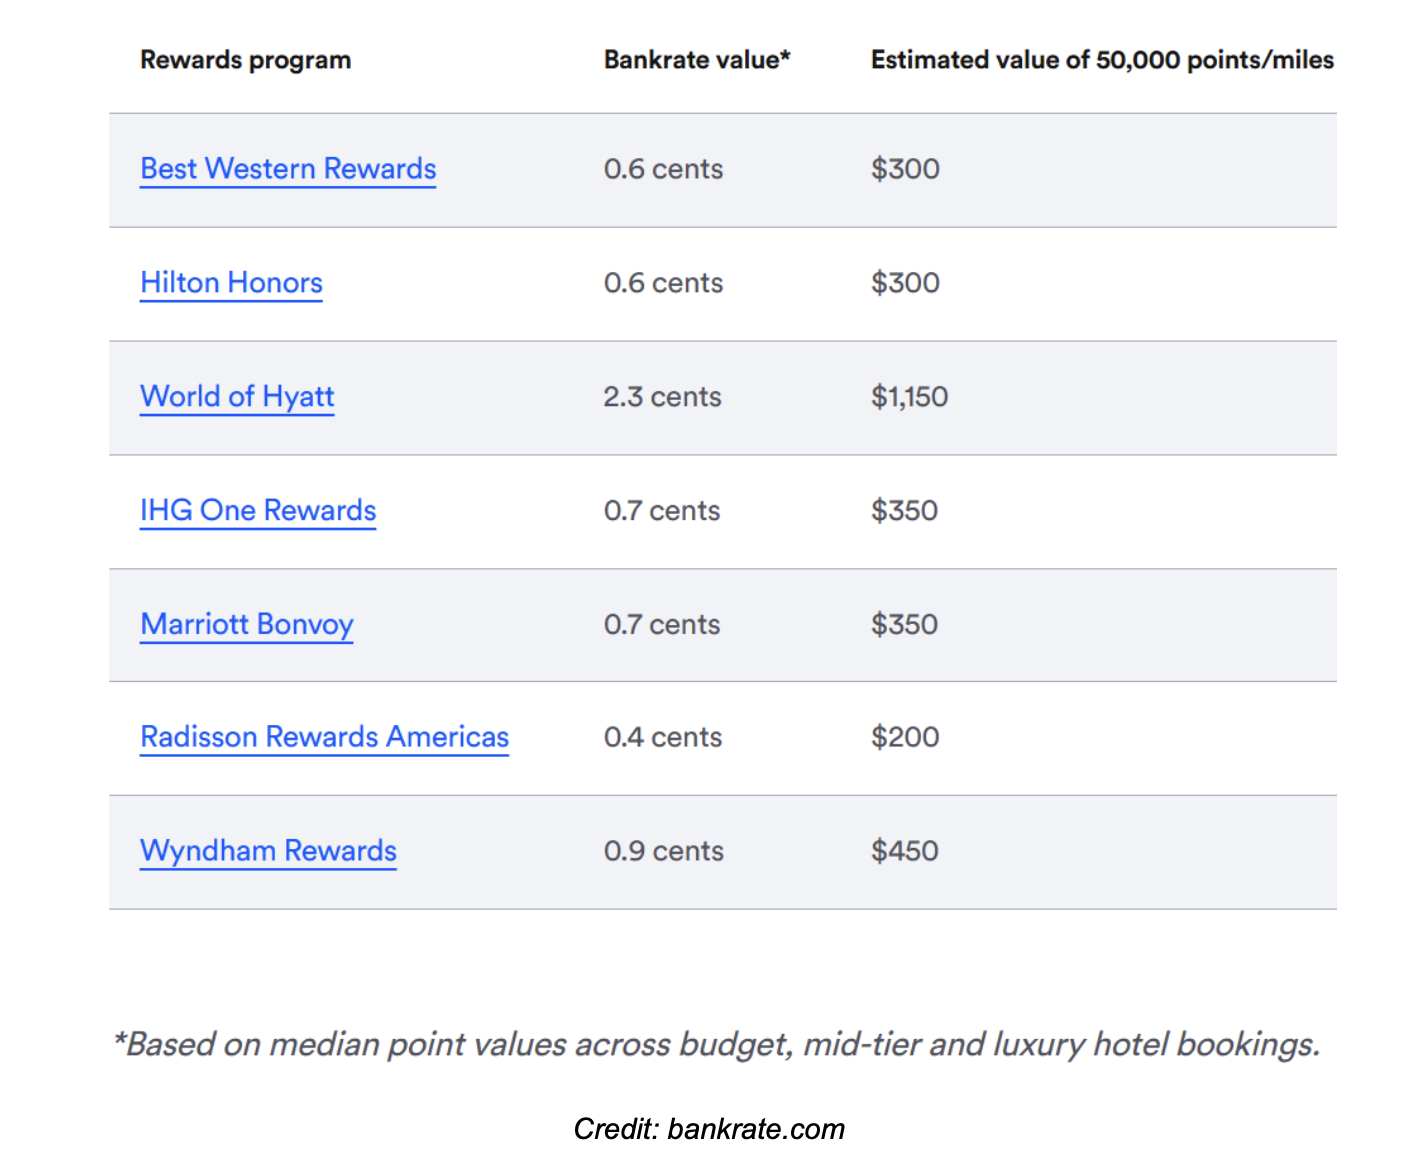Open Radisson Rewards Americas link
Image resolution: width=1418 pixels, height=1166 pixels.
point(324,738)
